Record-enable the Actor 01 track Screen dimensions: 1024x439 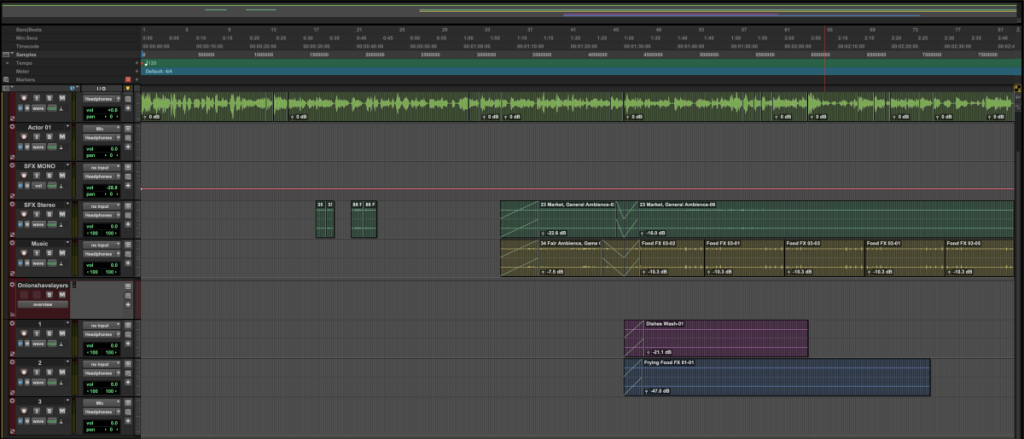pyautogui.click(x=23, y=137)
